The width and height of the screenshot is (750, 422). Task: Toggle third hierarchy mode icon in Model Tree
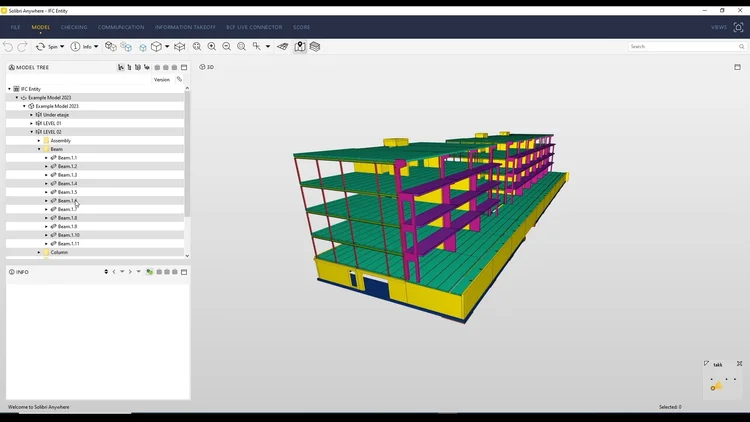click(138, 67)
